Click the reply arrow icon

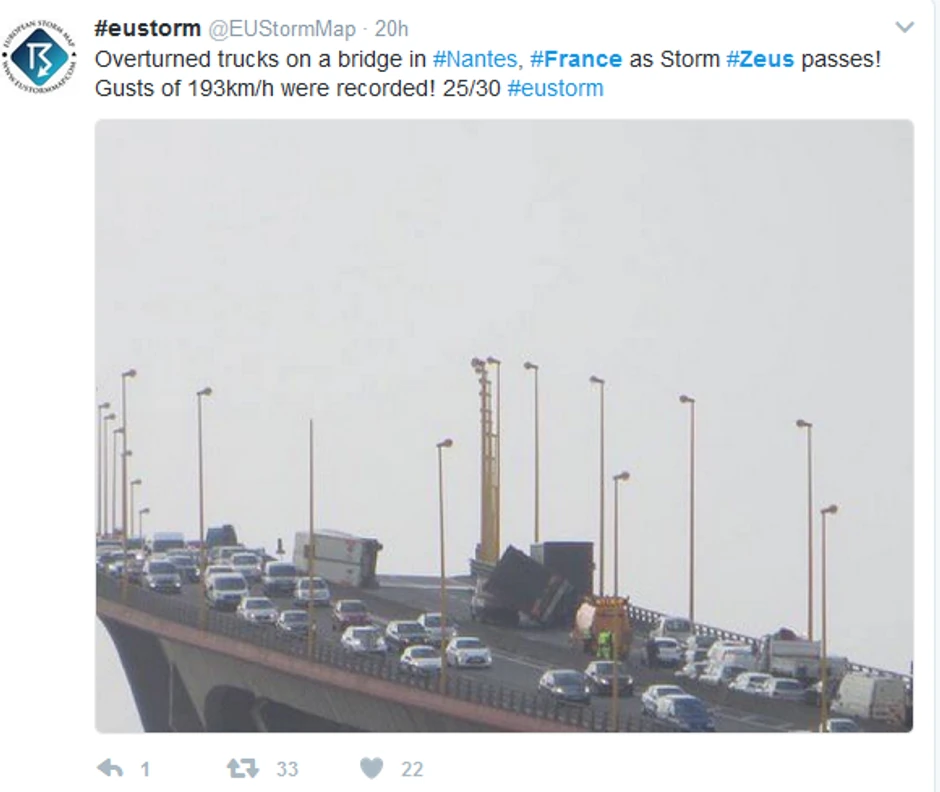pos(110,768)
